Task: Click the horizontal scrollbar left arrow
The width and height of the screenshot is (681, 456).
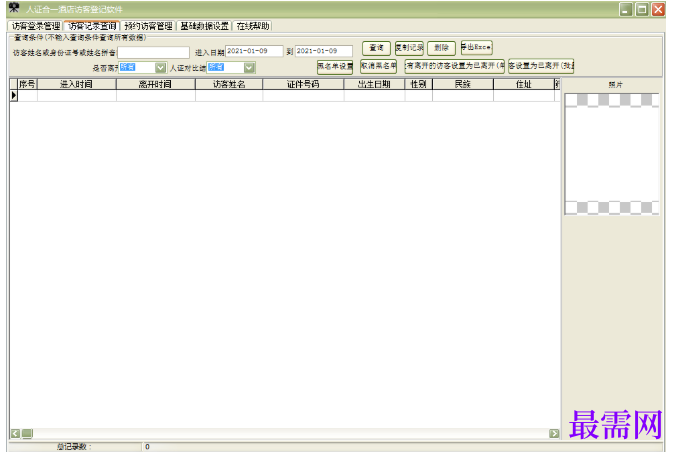Action: tap(15, 433)
